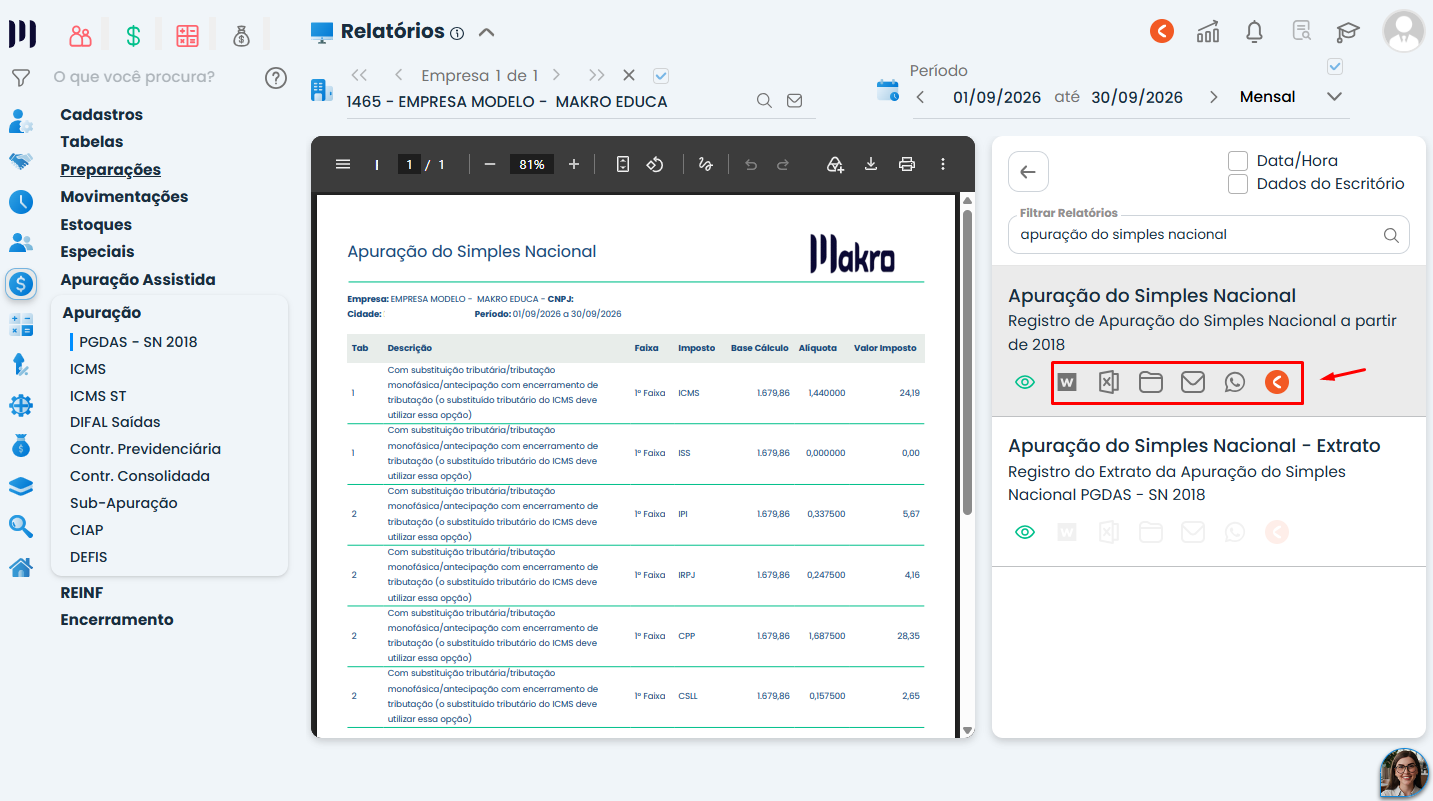The image size is (1433, 801).
Task: Open the graduation cap training icon
Action: 1348,32
